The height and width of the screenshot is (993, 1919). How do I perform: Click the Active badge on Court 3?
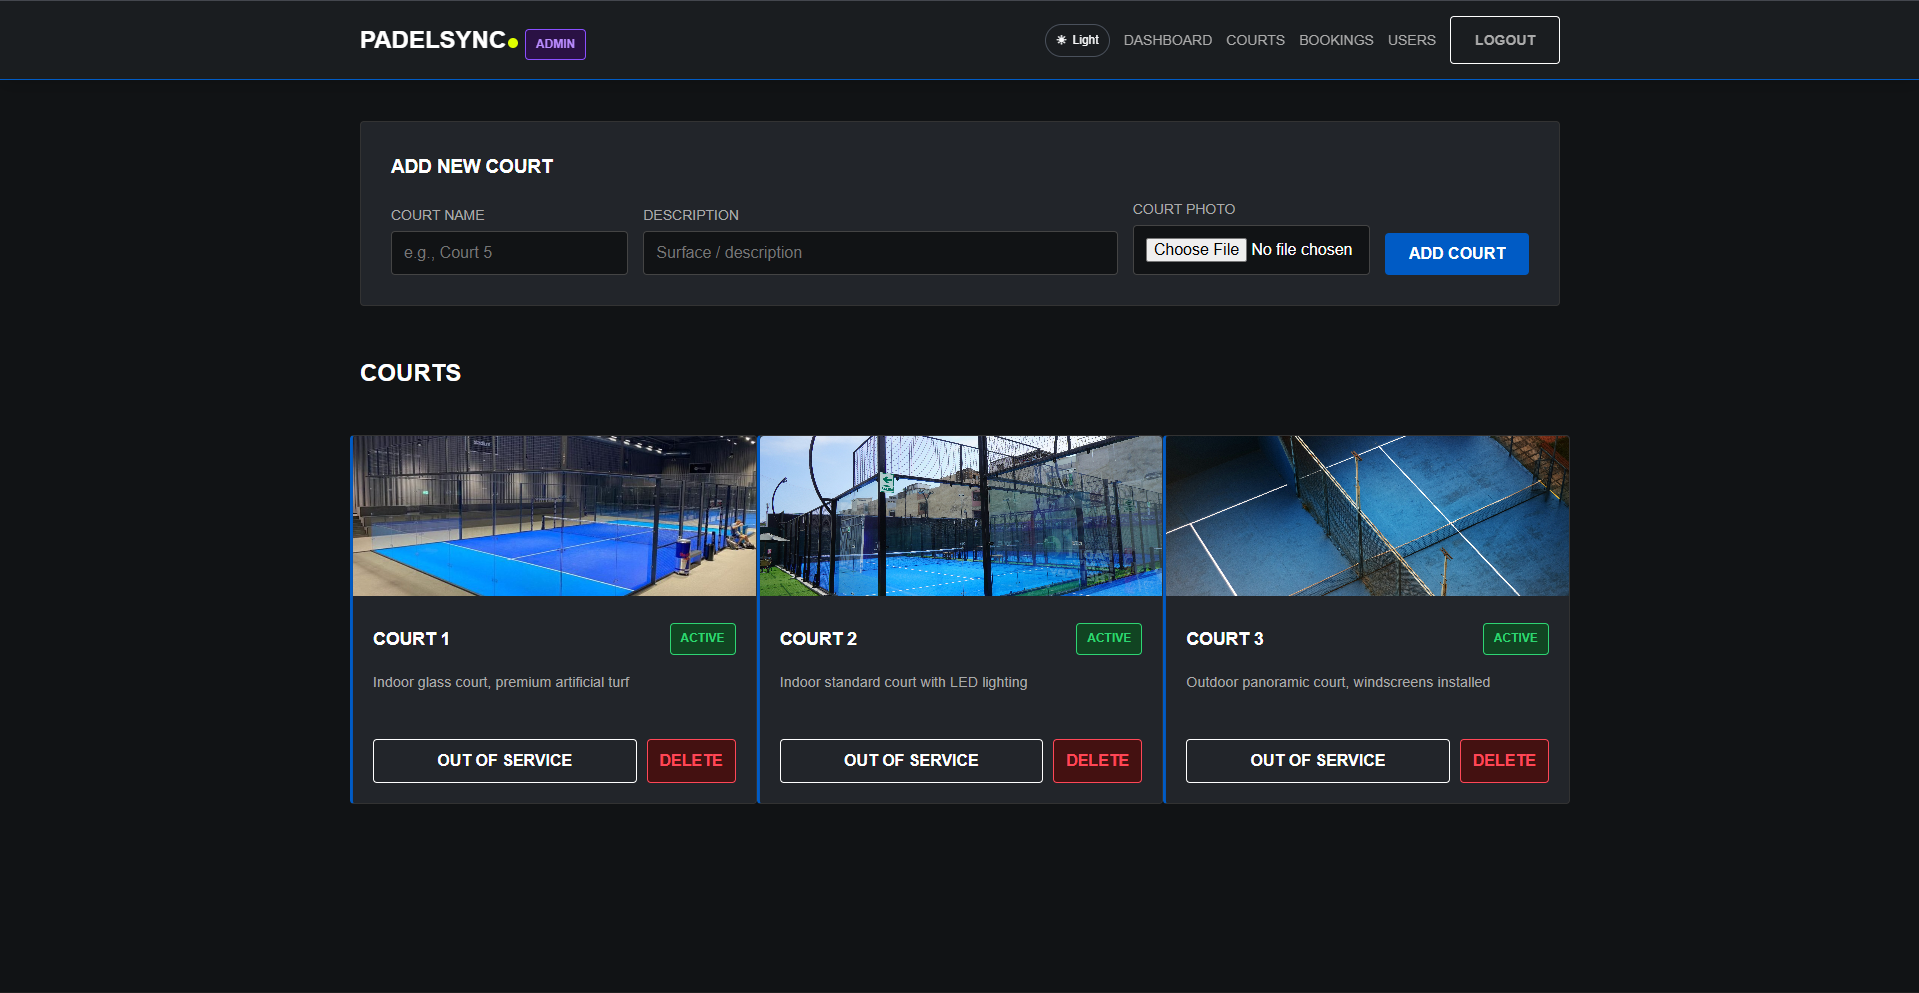tap(1515, 639)
